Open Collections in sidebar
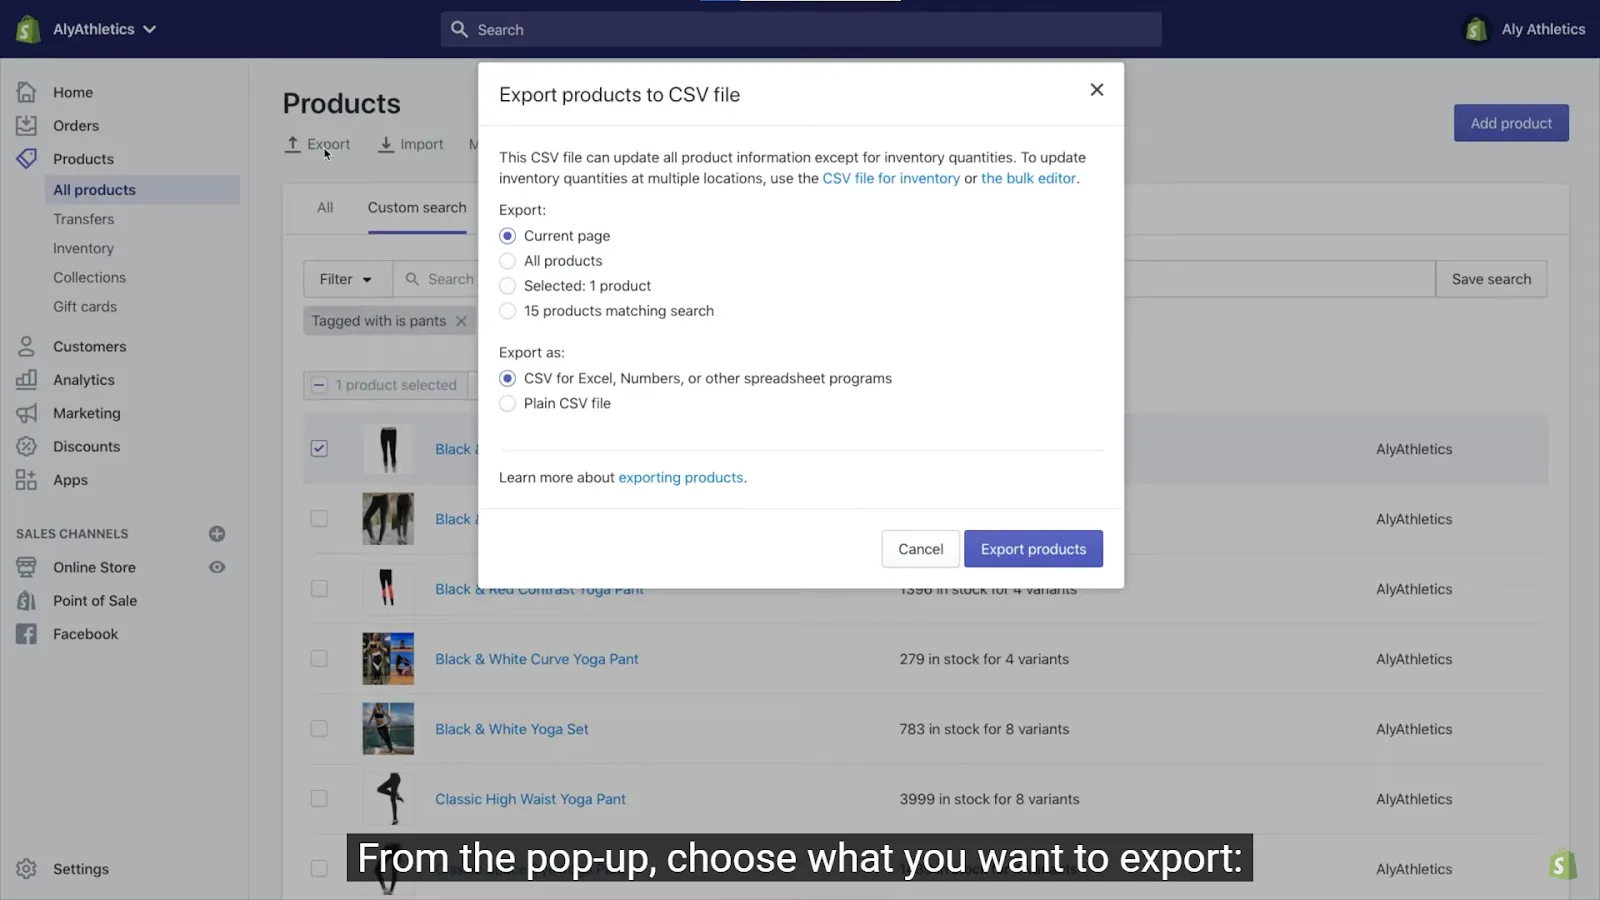This screenshot has height=900, width=1600. (x=90, y=277)
